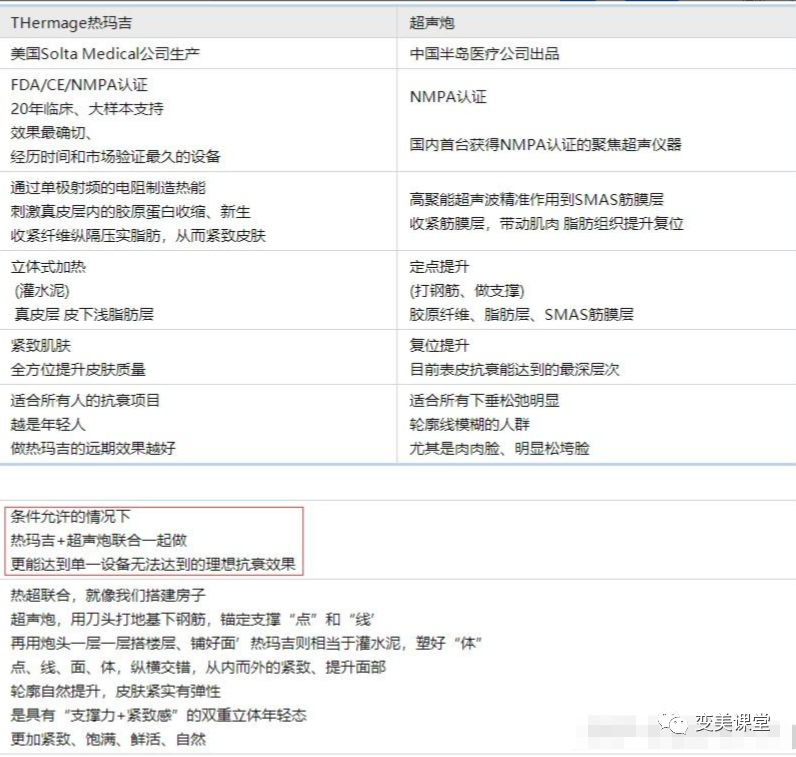Select '美国Solta Medical公司生产' cell

click(198, 54)
